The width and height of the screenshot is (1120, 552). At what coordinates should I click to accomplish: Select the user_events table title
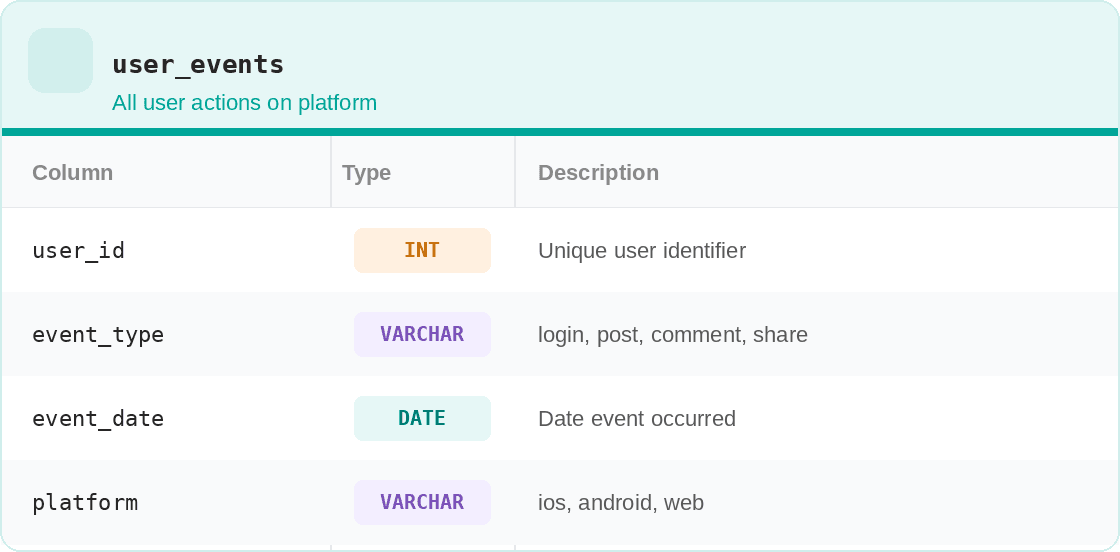coord(198,65)
